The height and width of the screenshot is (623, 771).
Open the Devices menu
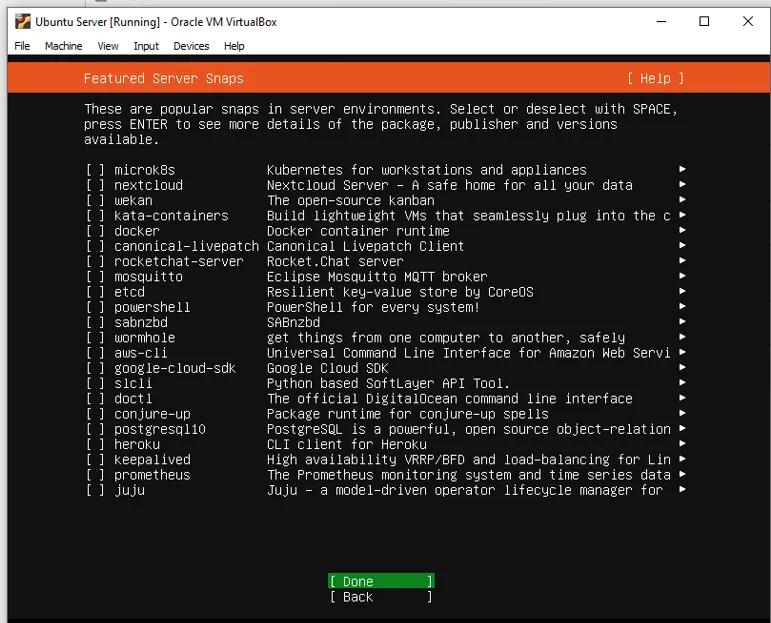[191, 46]
